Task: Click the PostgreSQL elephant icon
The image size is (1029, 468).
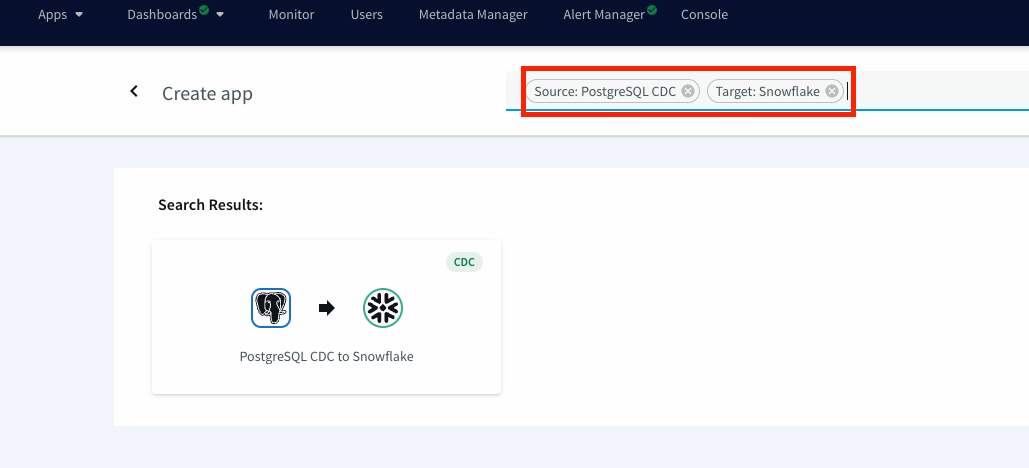Action: click(x=271, y=308)
